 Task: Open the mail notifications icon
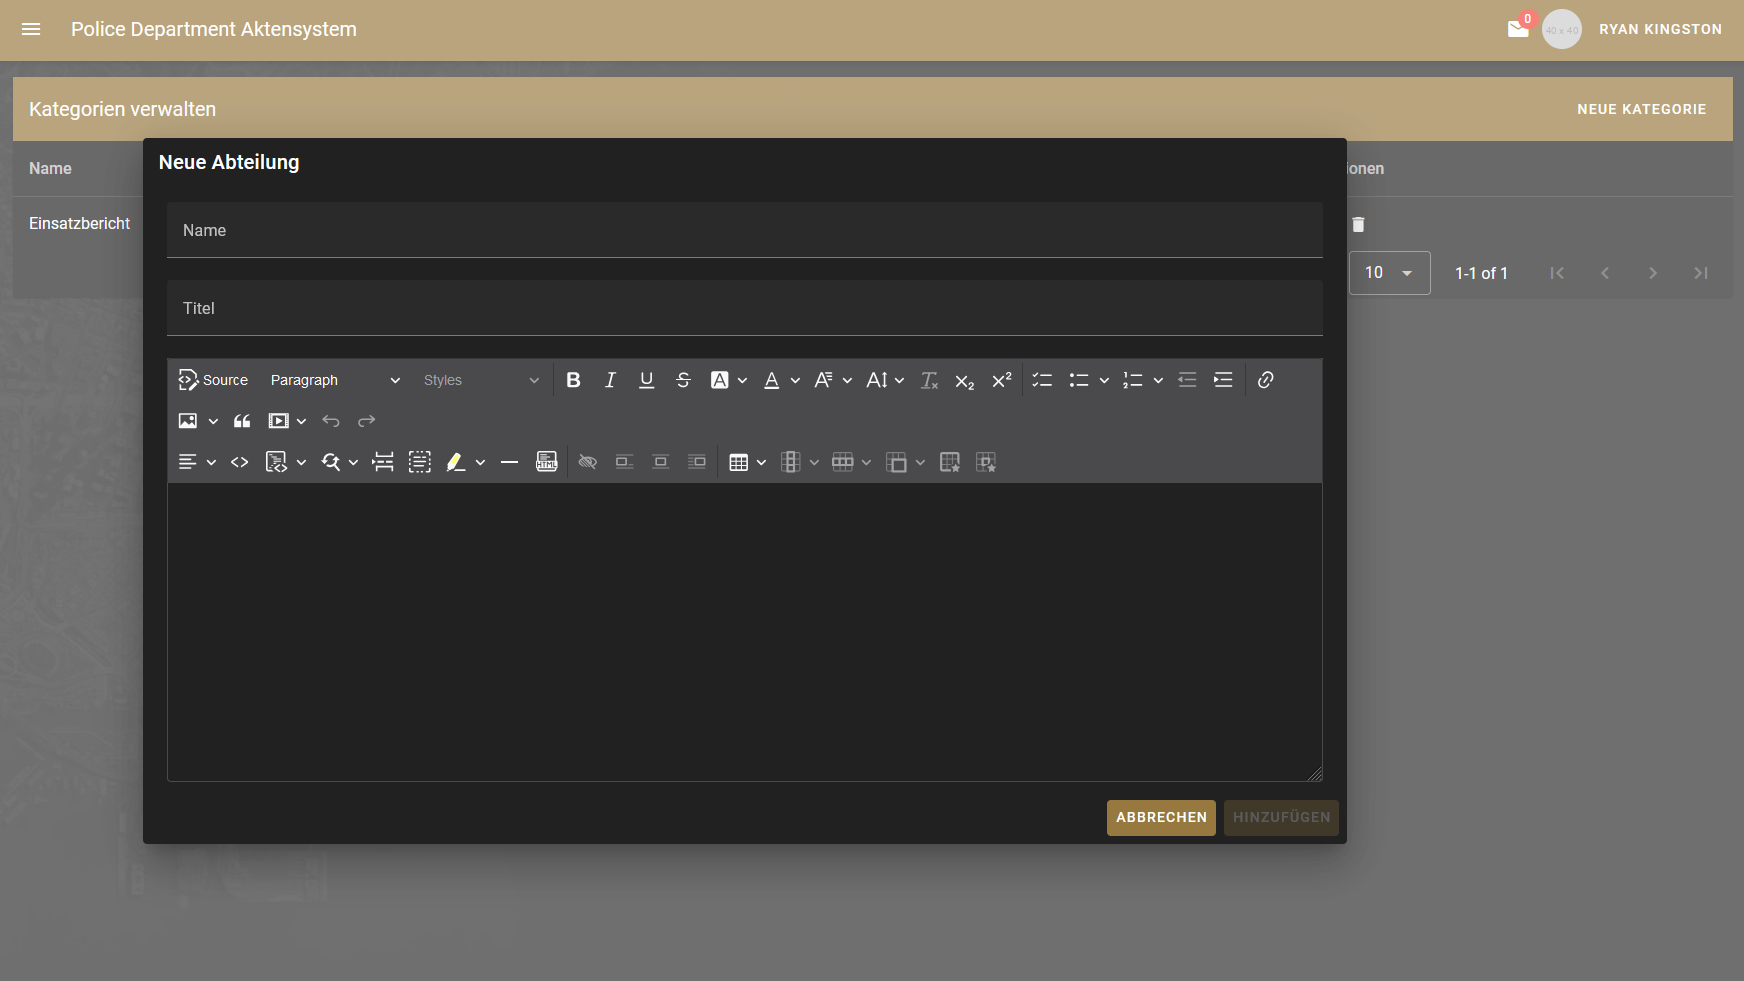pos(1518,29)
